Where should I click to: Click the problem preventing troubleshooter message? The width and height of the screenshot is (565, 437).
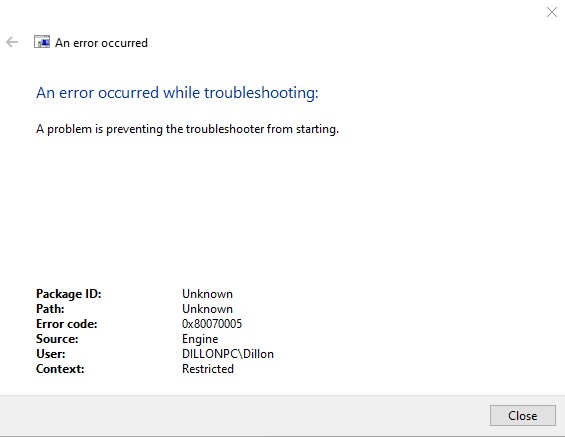187,129
